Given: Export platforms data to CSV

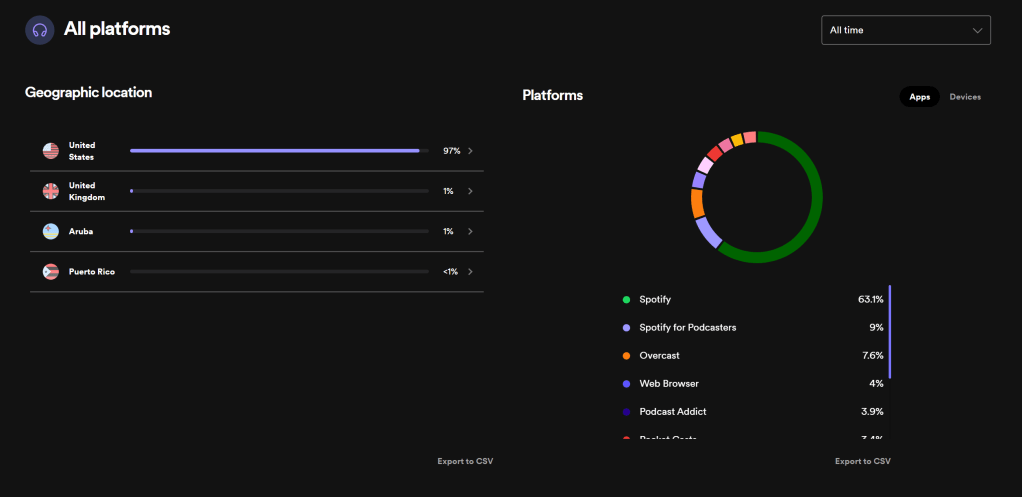Looking at the screenshot, I should pyautogui.click(x=862, y=461).
